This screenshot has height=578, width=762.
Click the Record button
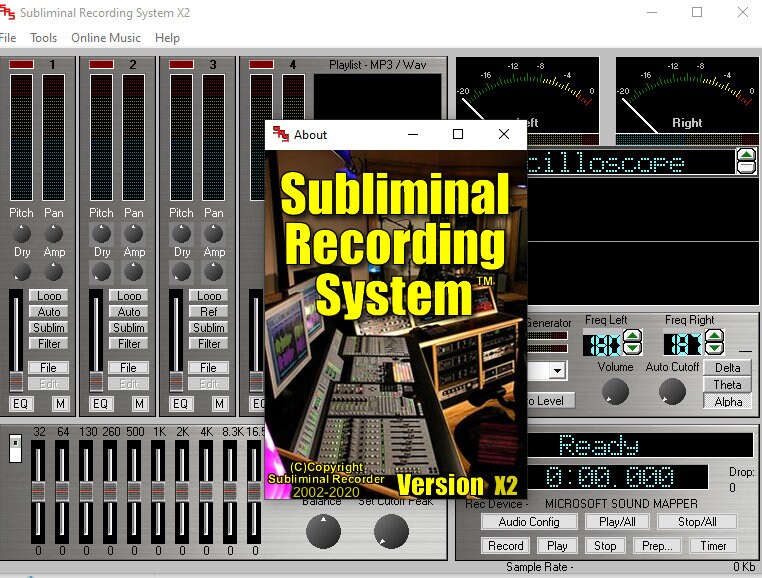tap(505, 545)
